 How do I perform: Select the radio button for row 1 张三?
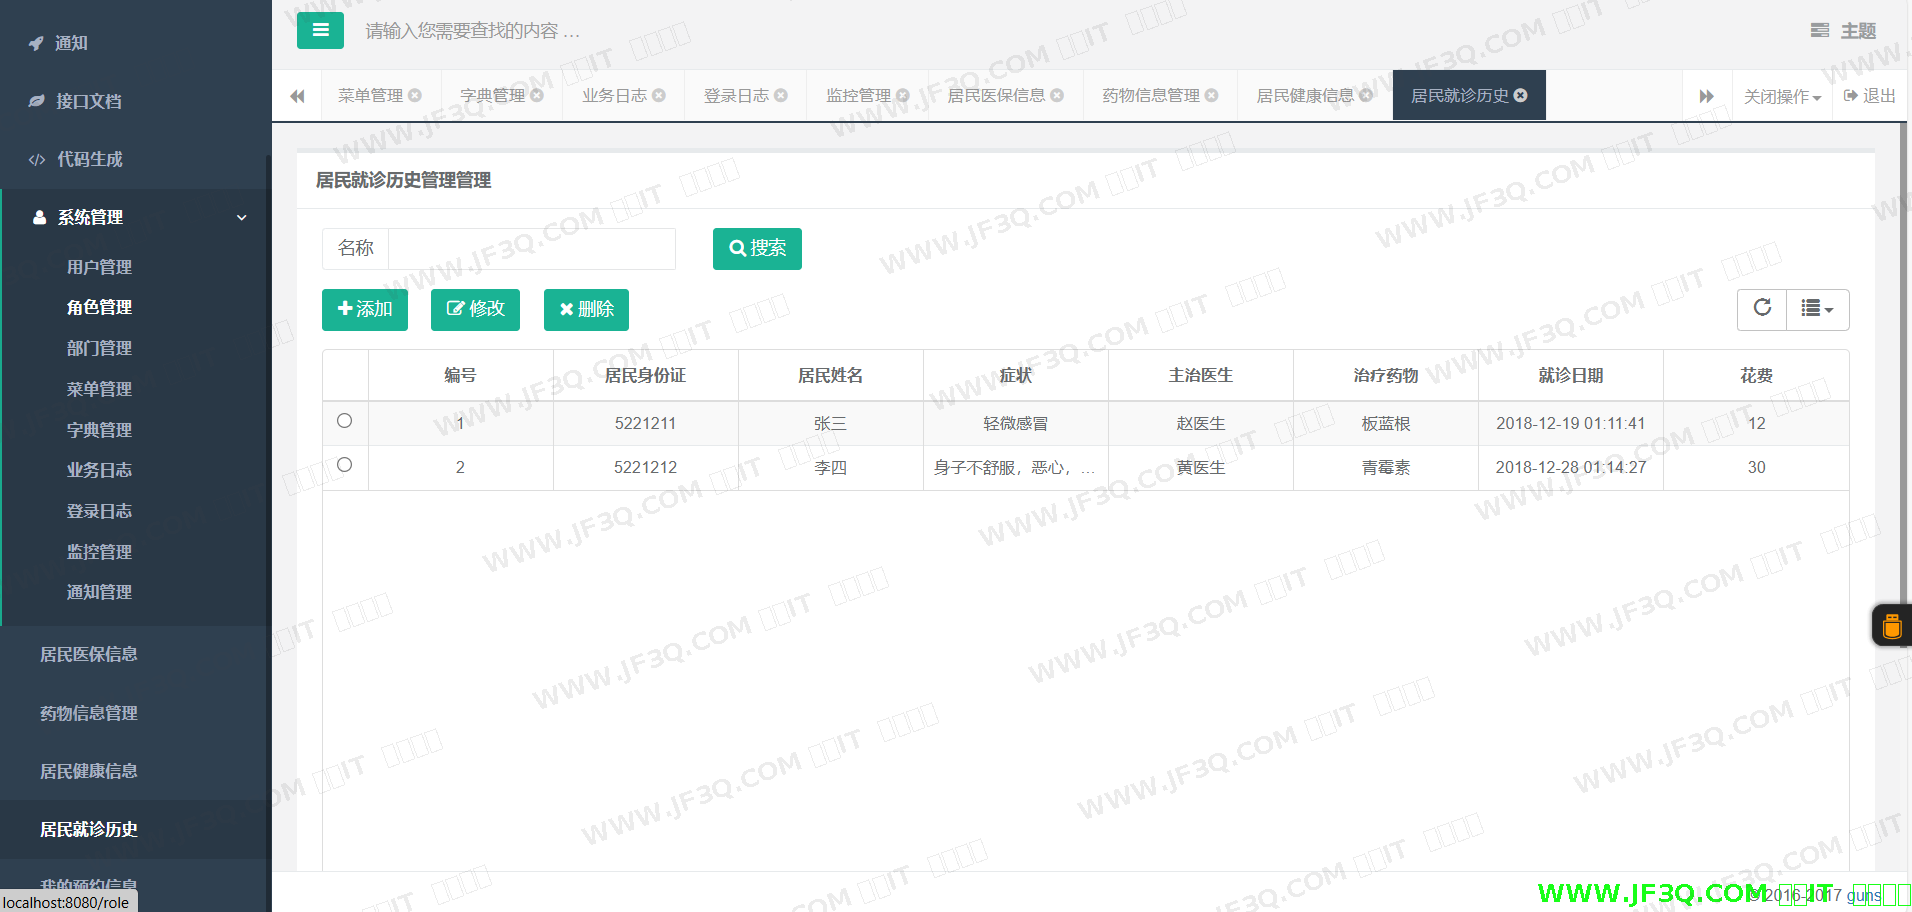point(345,421)
